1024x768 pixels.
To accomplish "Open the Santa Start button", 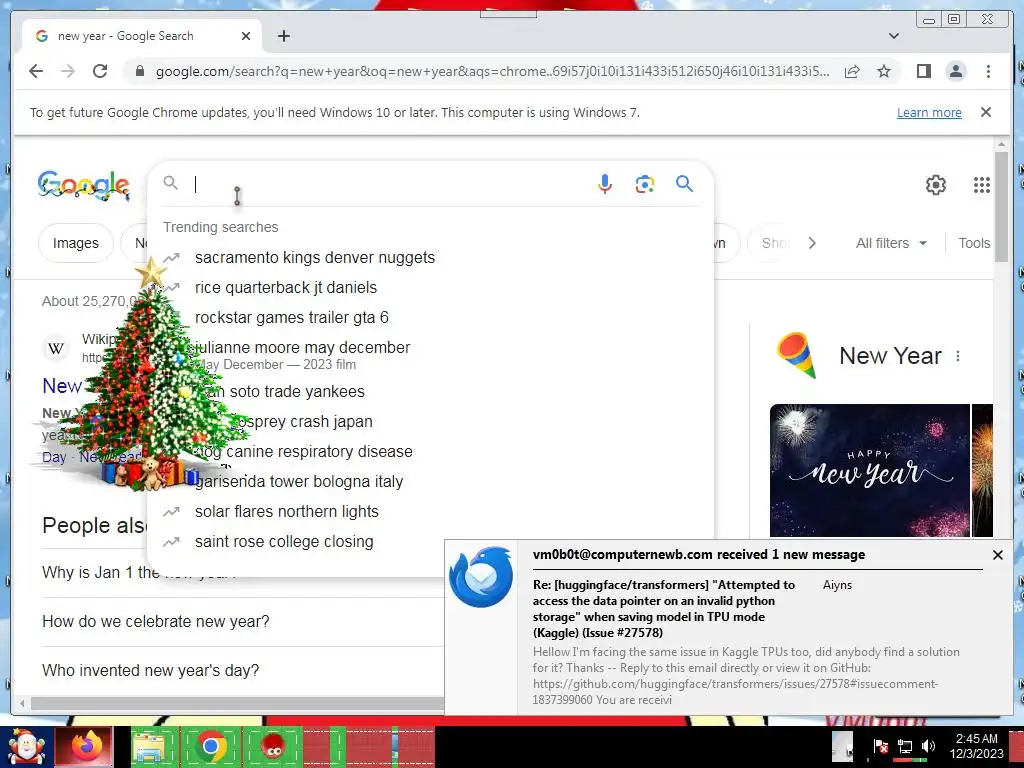I will (x=26, y=747).
